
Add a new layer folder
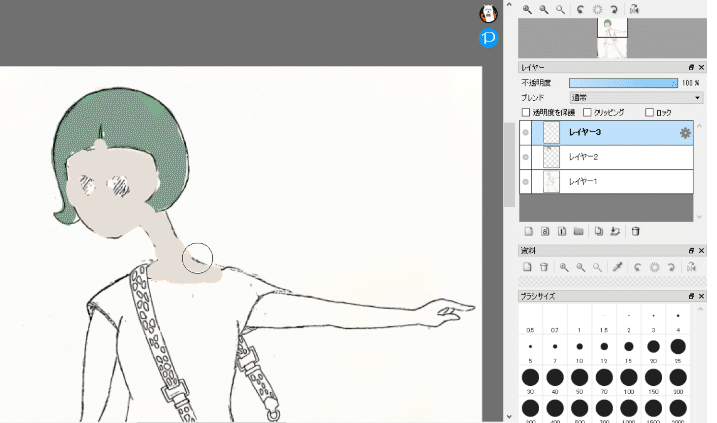pyautogui.click(x=578, y=231)
